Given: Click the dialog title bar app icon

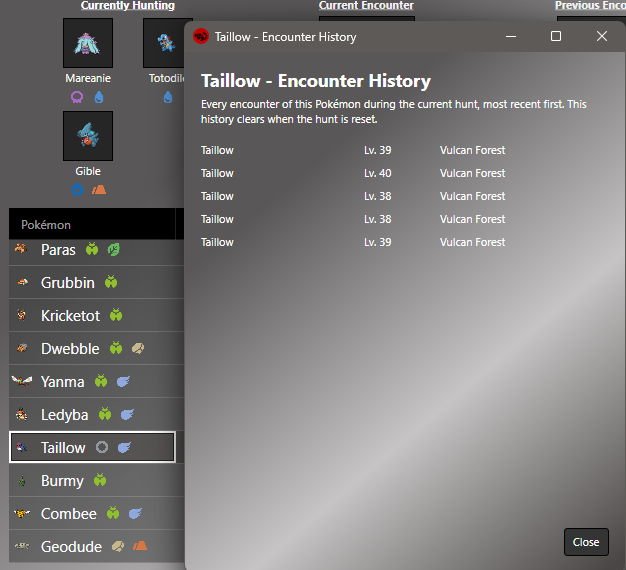Looking at the screenshot, I should tap(201, 36).
